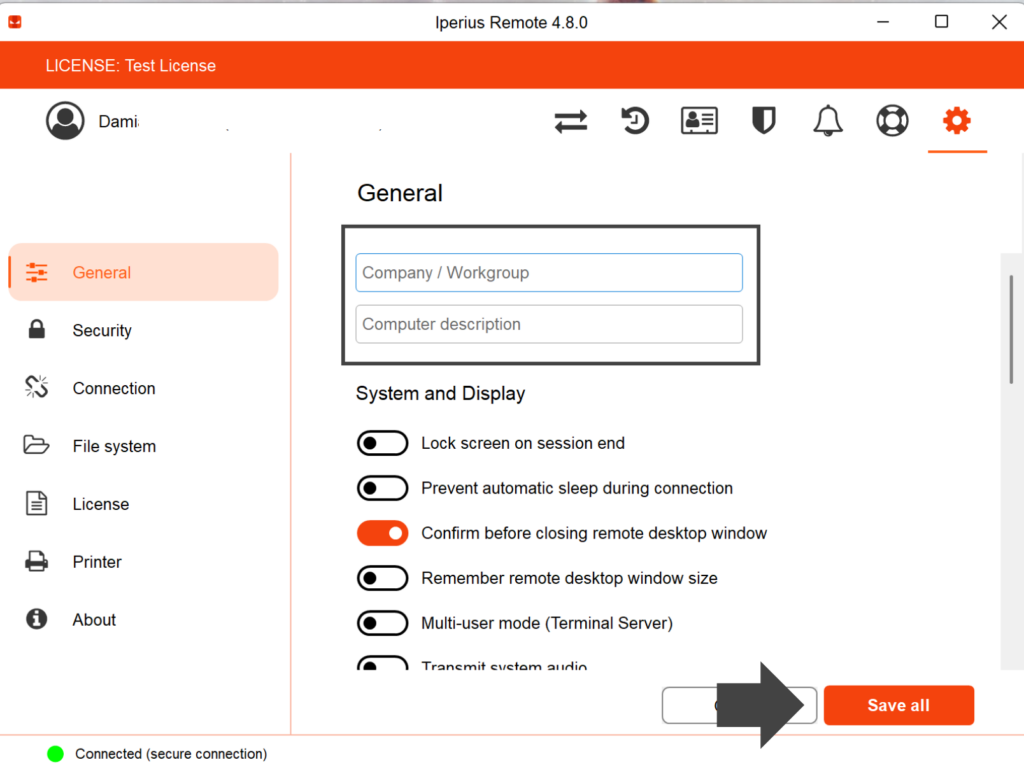The image size is (1024, 769).
Task: Click the Iperius Remote app logo in title bar
Action: pos(15,22)
